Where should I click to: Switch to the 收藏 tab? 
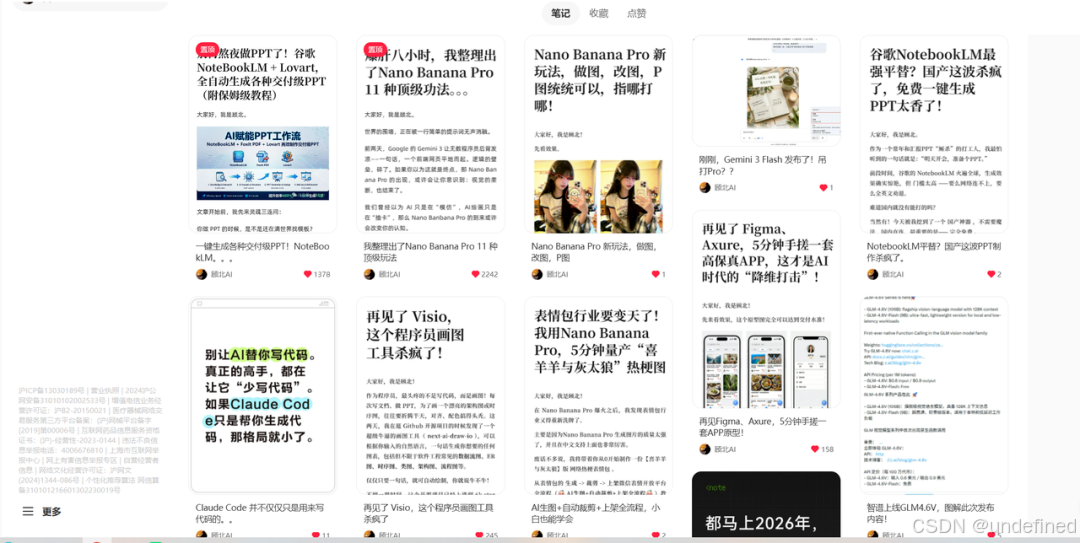tap(599, 13)
